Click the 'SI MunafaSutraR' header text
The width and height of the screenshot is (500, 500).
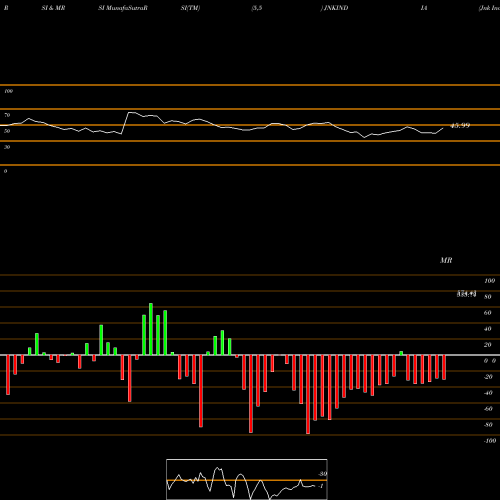click(x=123, y=8)
